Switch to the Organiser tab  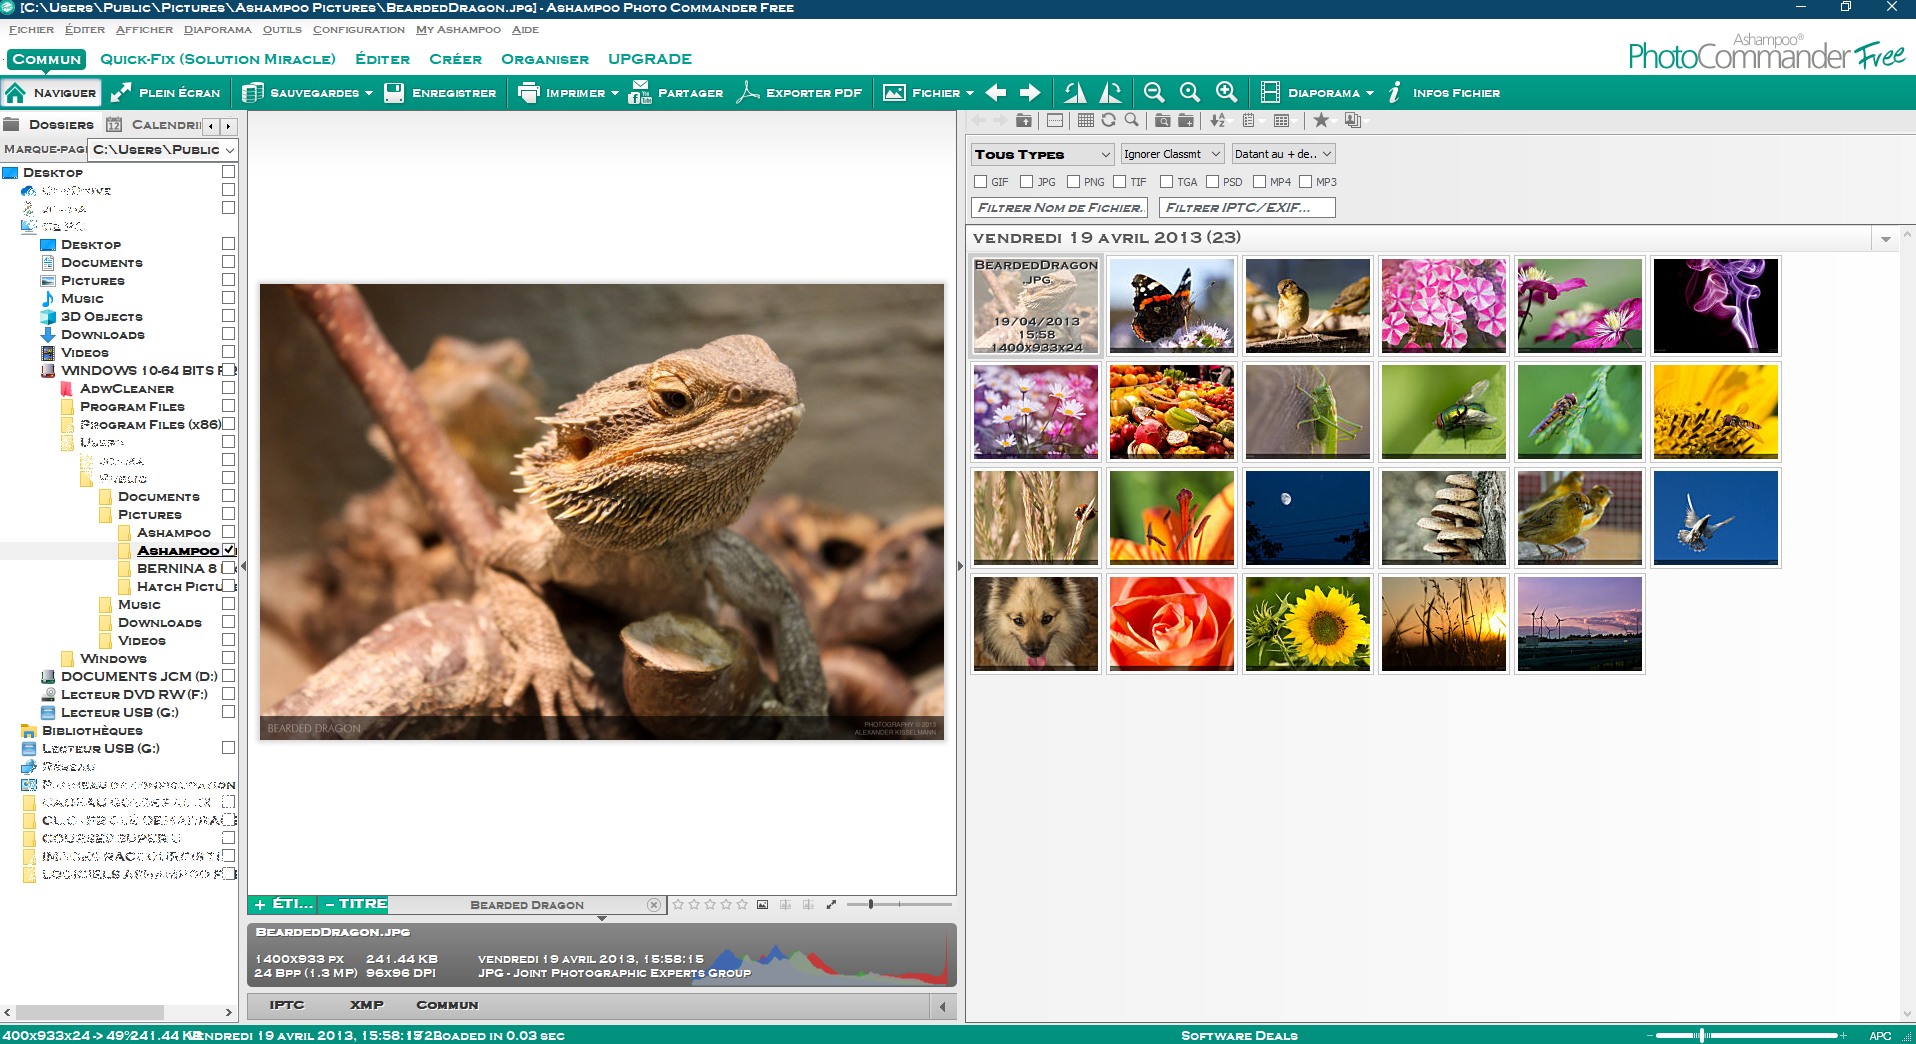pyautogui.click(x=544, y=59)
